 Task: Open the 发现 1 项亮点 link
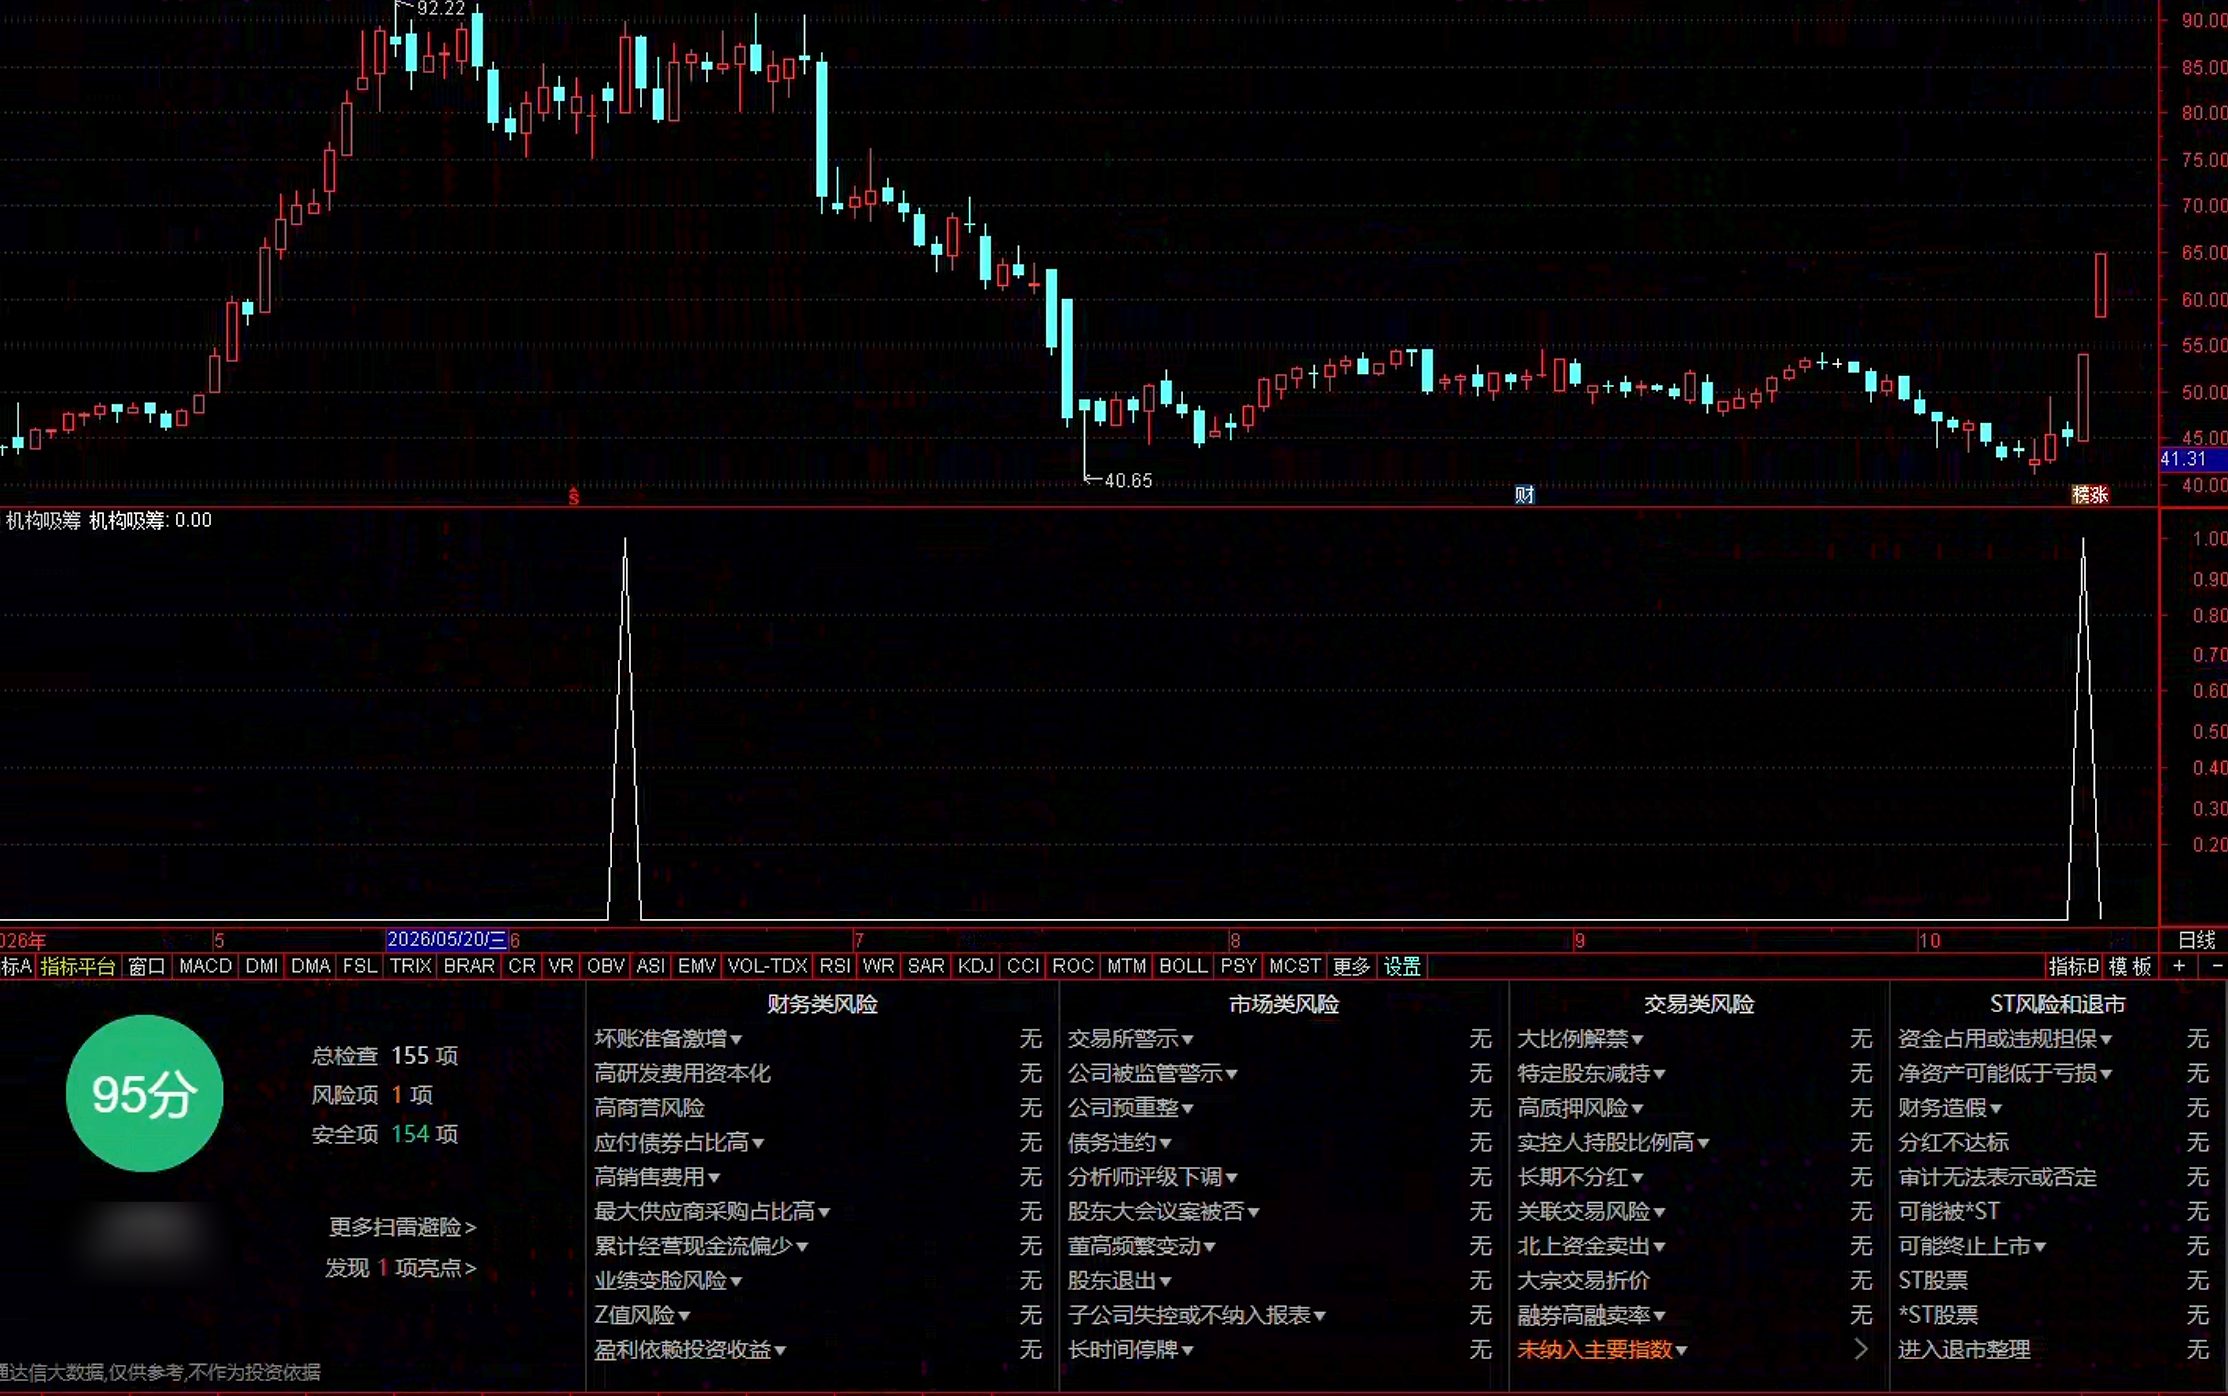[x=400, y=1268]
